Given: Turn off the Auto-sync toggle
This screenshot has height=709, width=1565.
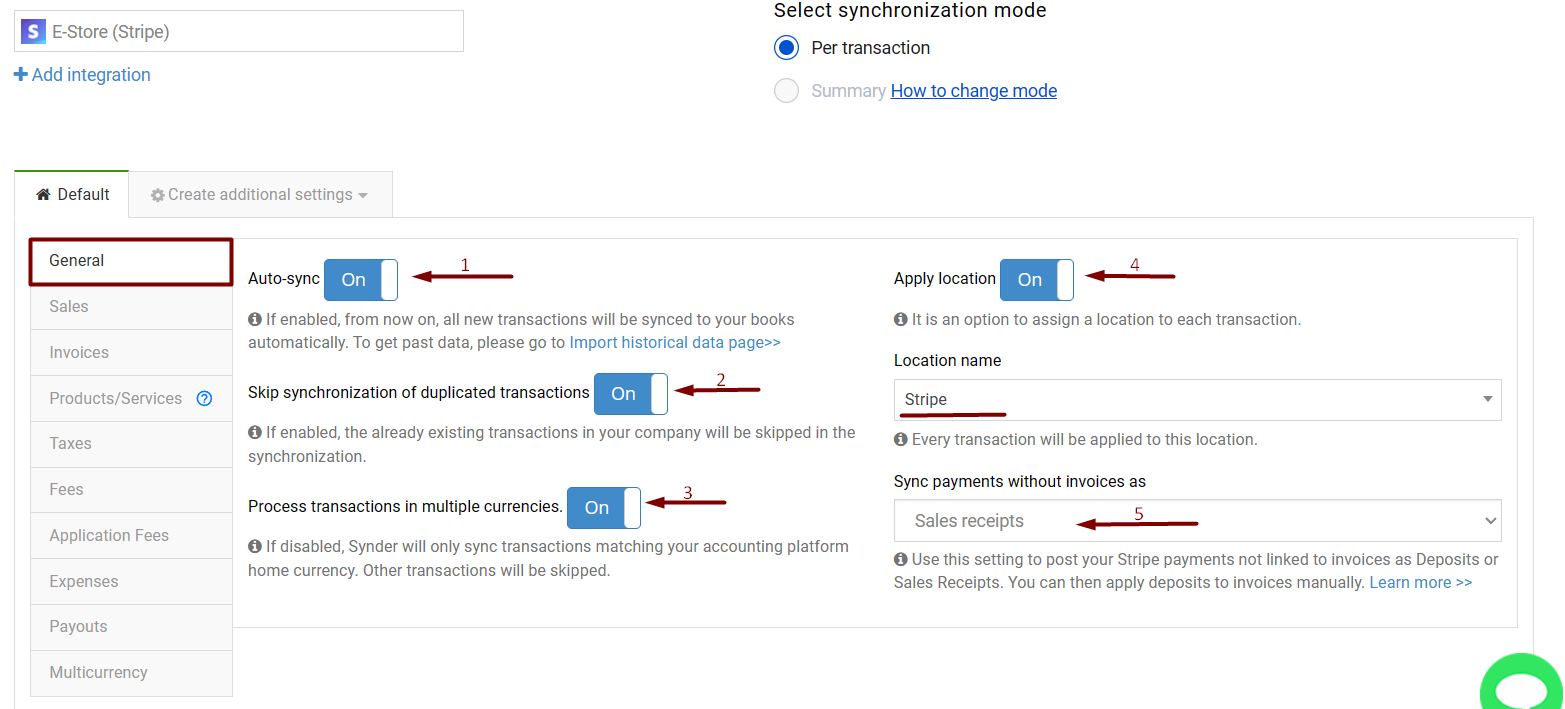Looking at the screenshot, I should click(x=360, y=280).
